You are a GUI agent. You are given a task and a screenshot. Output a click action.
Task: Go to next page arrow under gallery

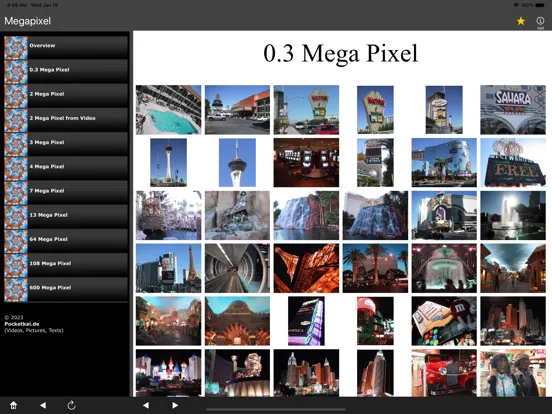click(175, 405)
